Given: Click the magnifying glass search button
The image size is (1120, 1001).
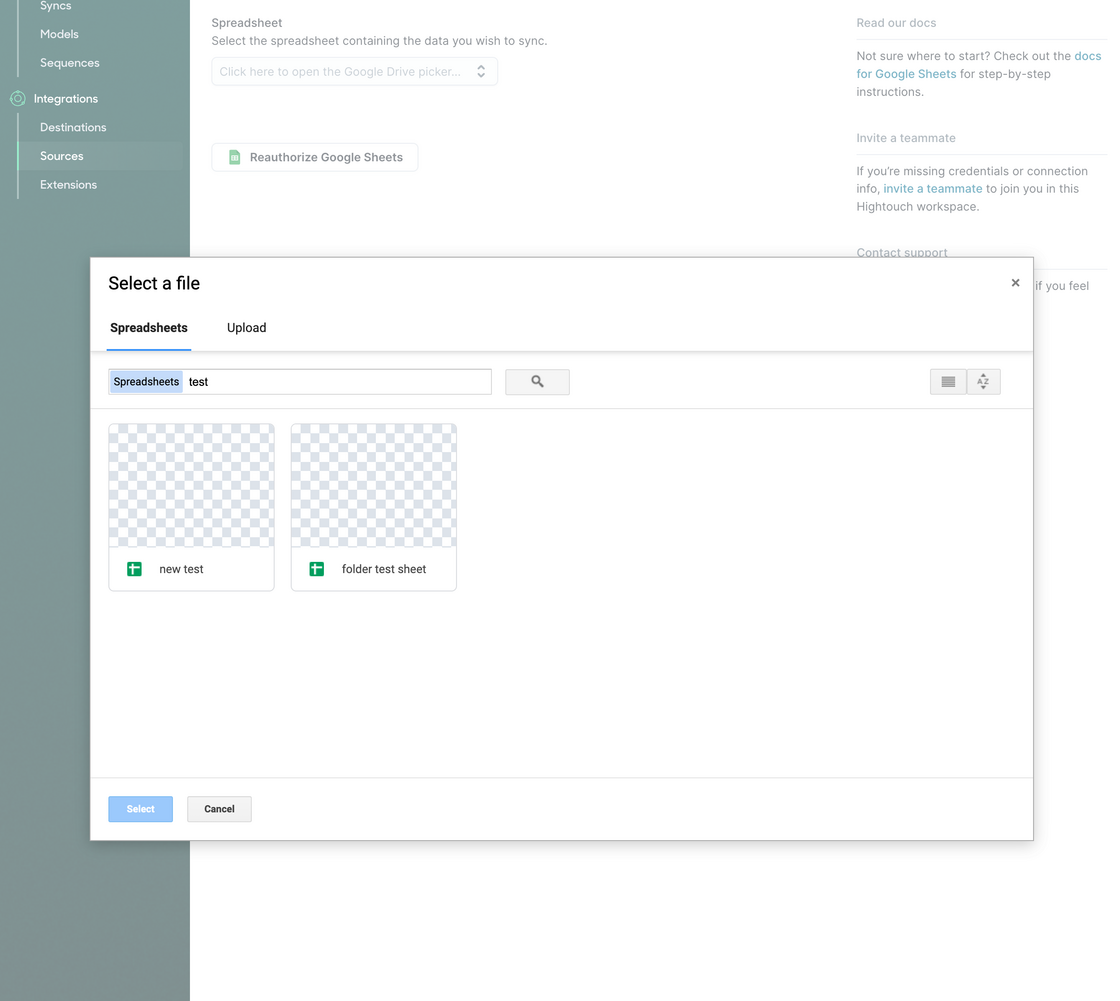Looking at the screenshot, I should (537, 382).
